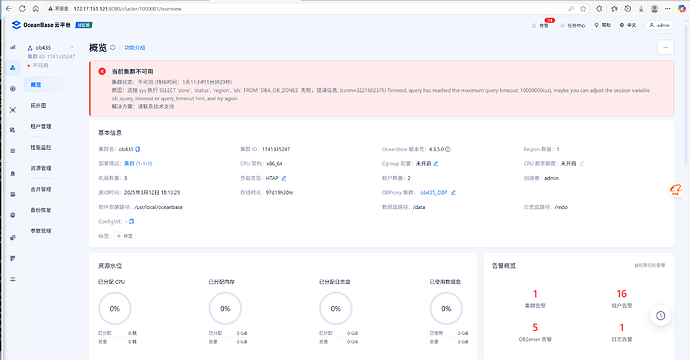The width and height of the screenshot is (690, 360).
Task: Open the language selector in header
Action: [628, 26]
